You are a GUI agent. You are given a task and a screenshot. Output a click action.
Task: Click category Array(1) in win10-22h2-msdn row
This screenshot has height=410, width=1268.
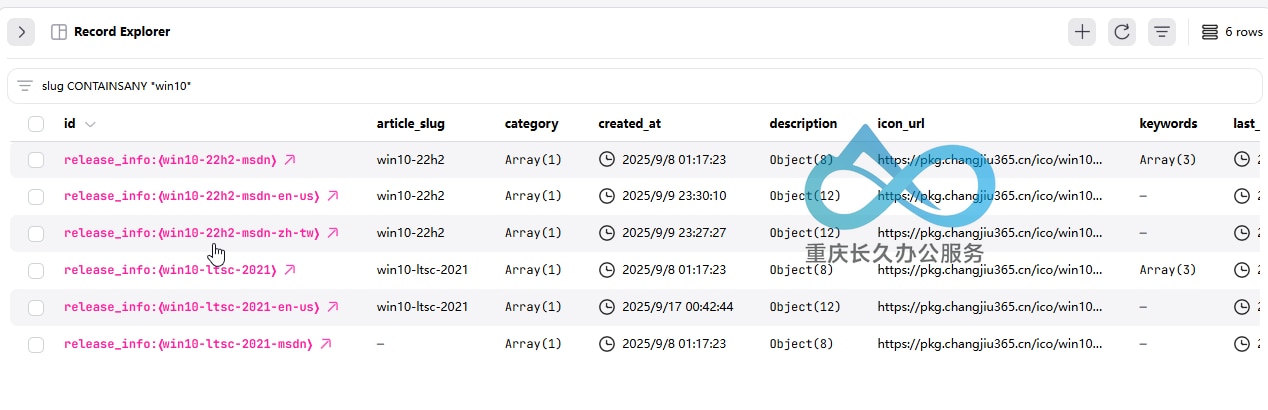click(533, 160)
